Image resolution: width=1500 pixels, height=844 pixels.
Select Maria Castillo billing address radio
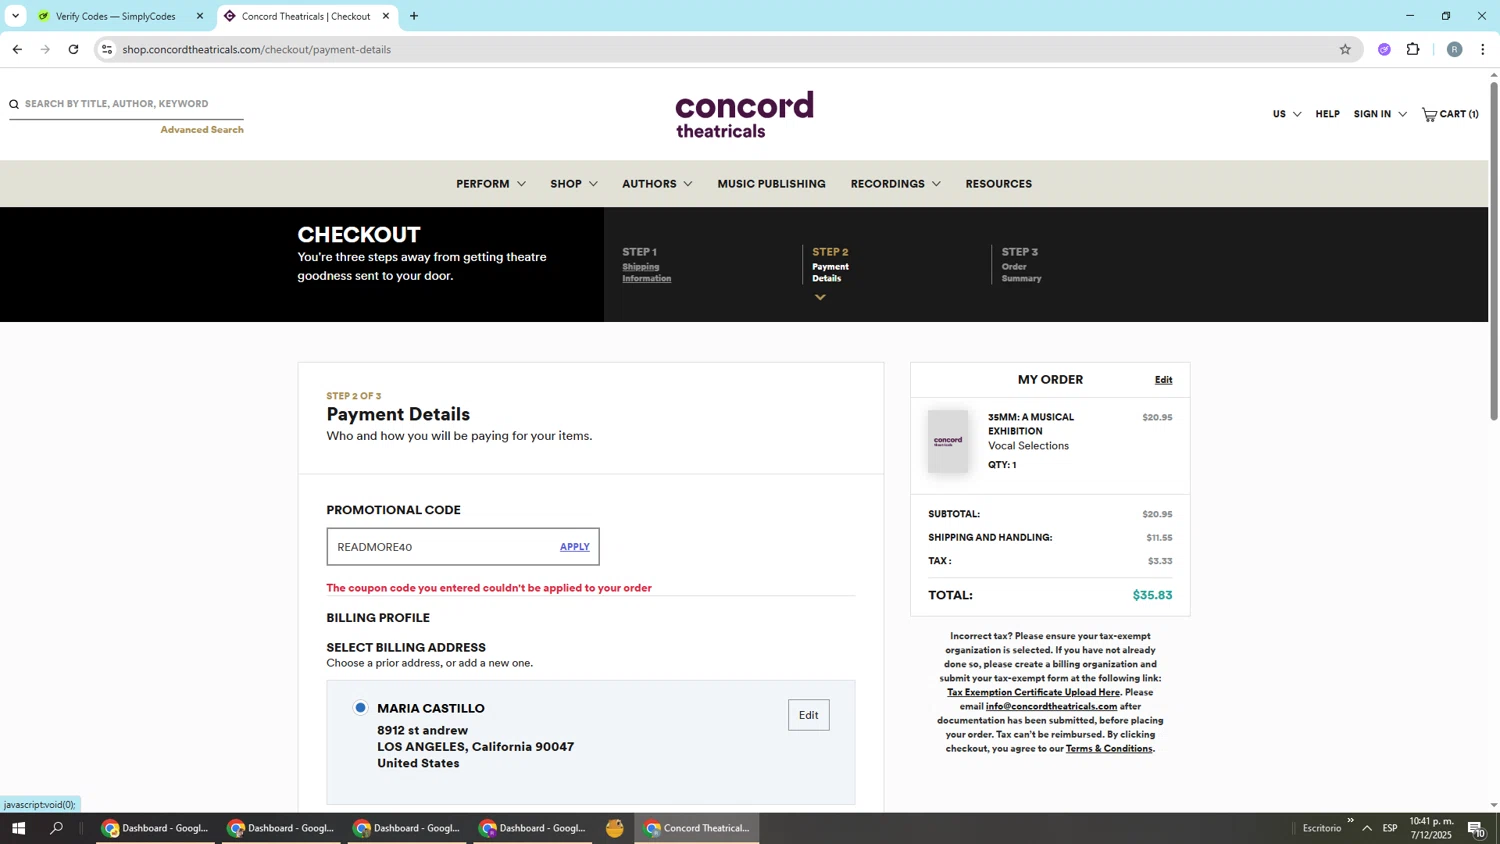pos(361,708)
